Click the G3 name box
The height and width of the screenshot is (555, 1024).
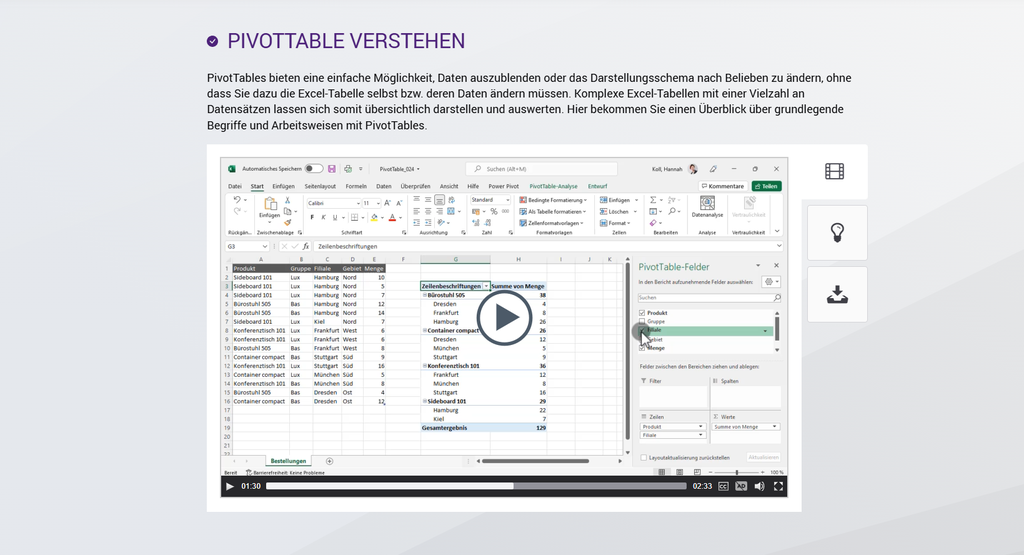coord(247,246)
